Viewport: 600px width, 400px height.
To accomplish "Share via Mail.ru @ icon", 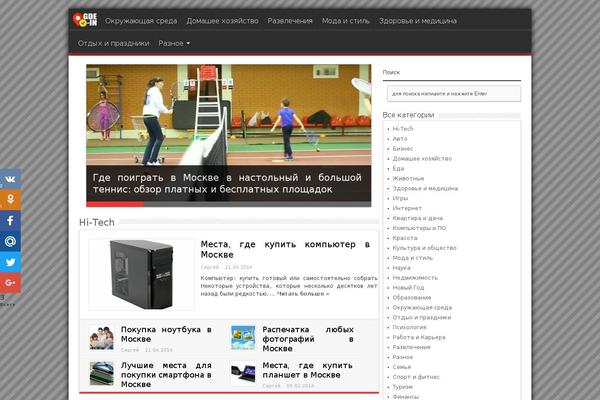I will tap(10, 241).
